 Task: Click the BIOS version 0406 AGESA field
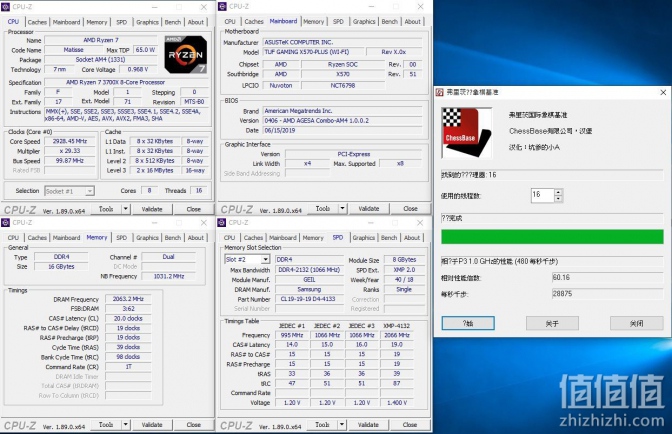(x=342, y=121)
